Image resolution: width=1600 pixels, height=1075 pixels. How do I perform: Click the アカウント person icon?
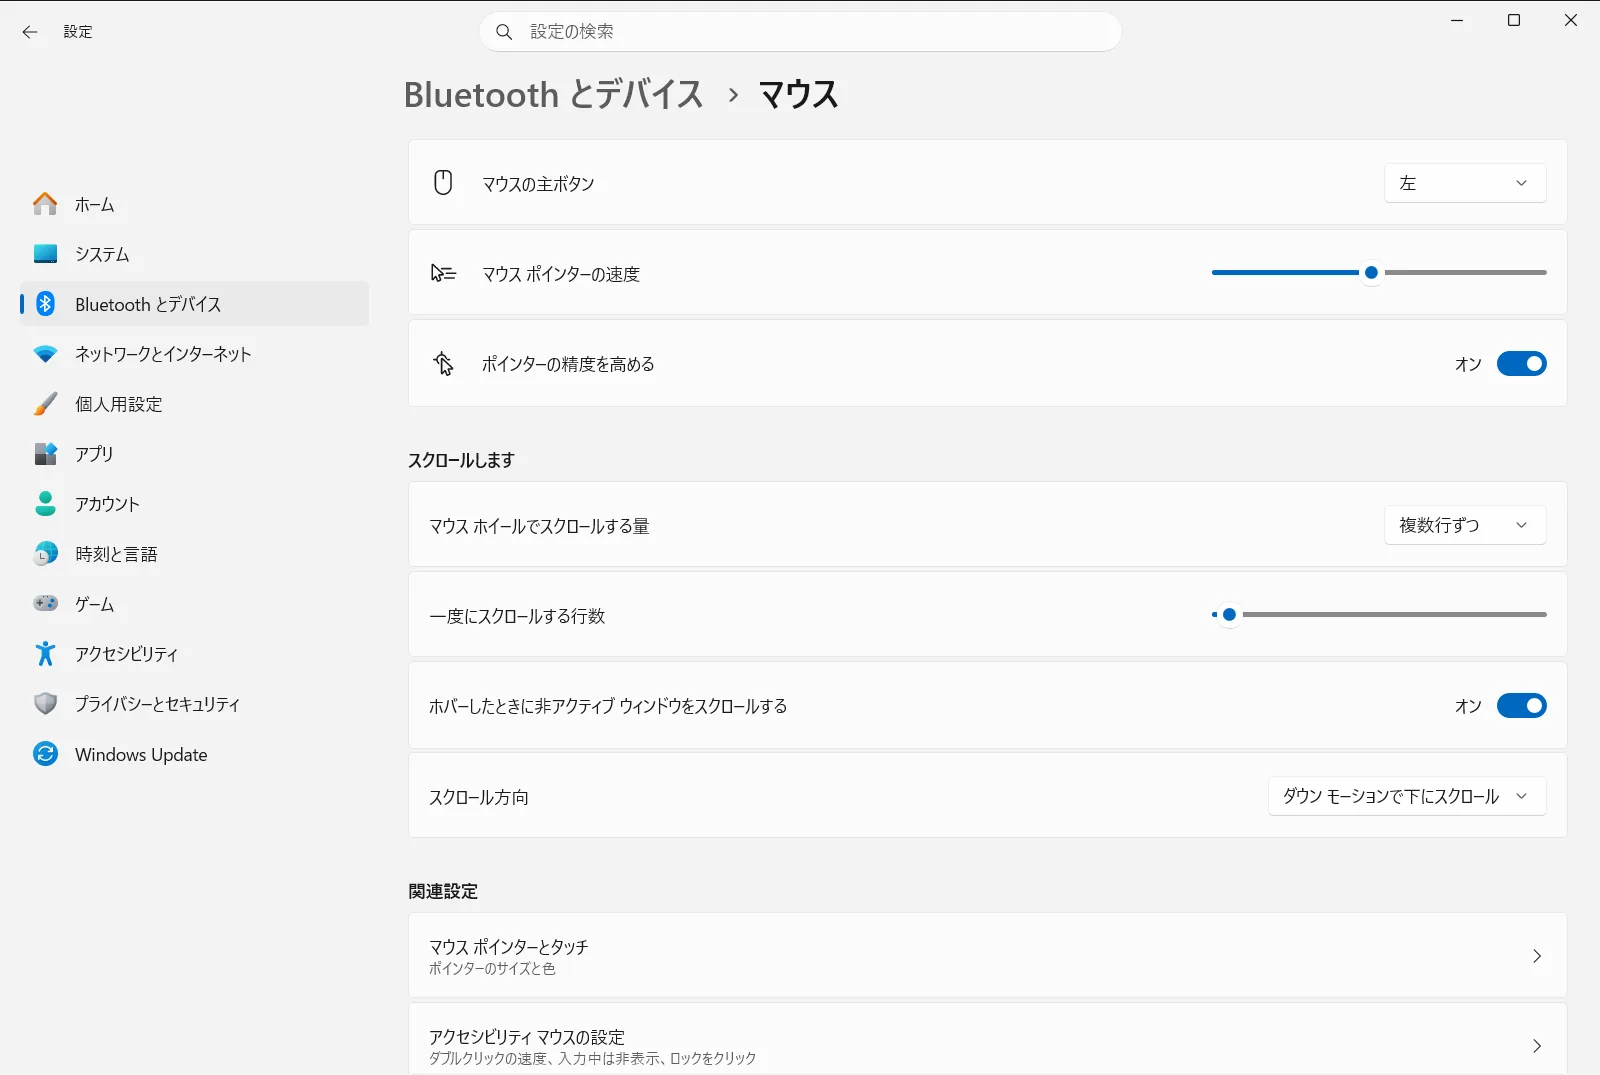pos(45,504)
